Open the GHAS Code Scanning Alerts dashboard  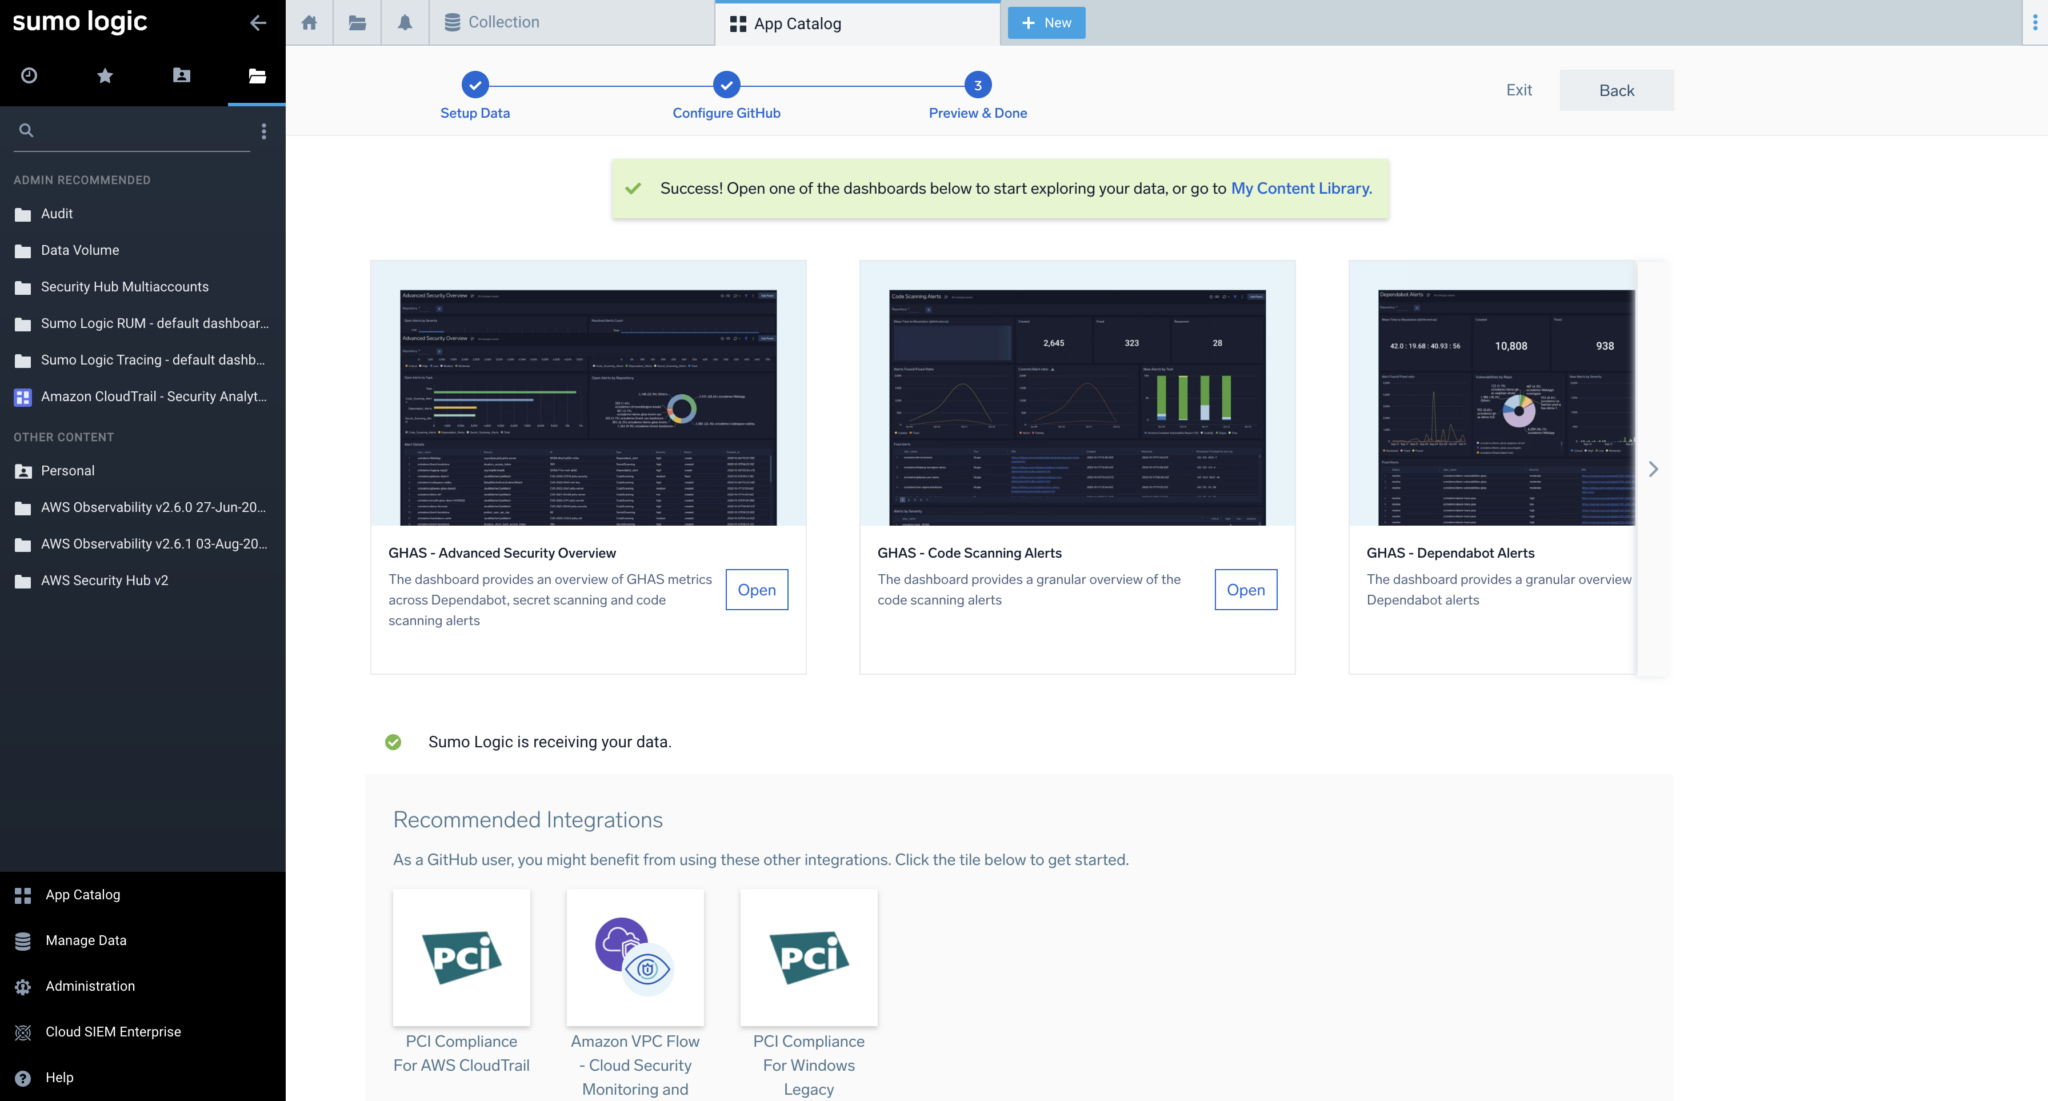pos(1245,589)
